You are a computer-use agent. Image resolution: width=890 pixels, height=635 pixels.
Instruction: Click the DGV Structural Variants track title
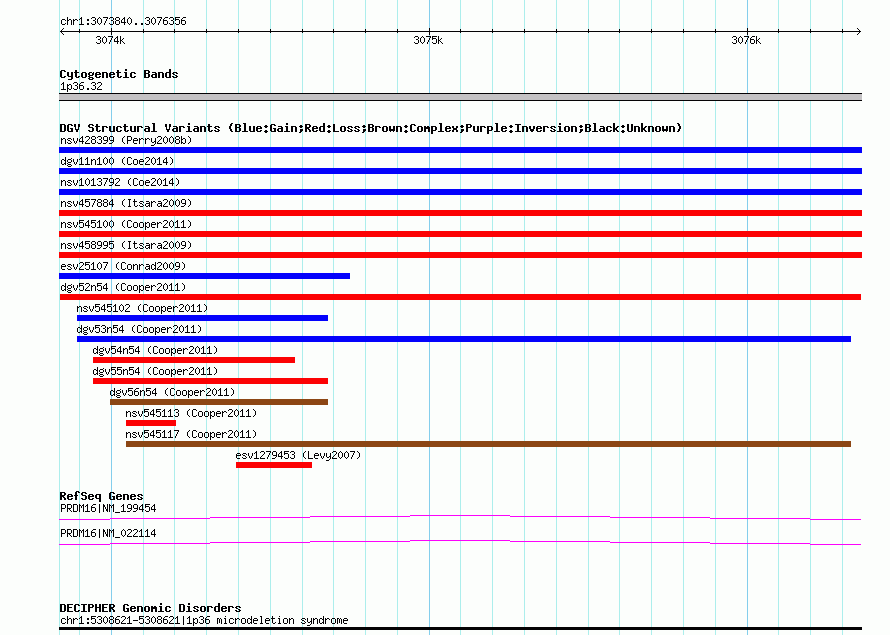(371, 128)
